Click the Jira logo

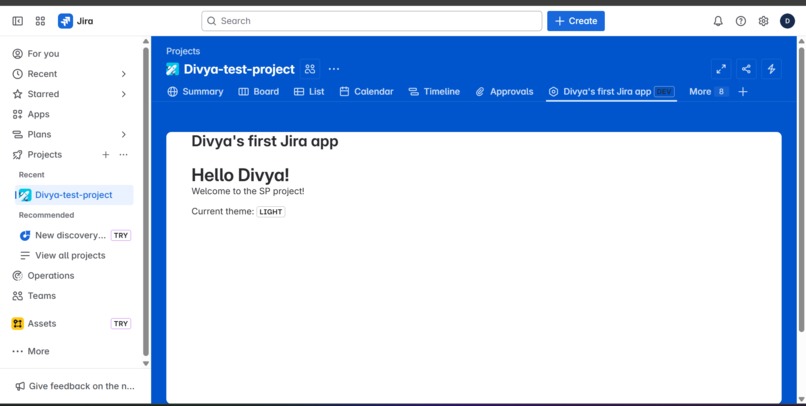(76, 21)
